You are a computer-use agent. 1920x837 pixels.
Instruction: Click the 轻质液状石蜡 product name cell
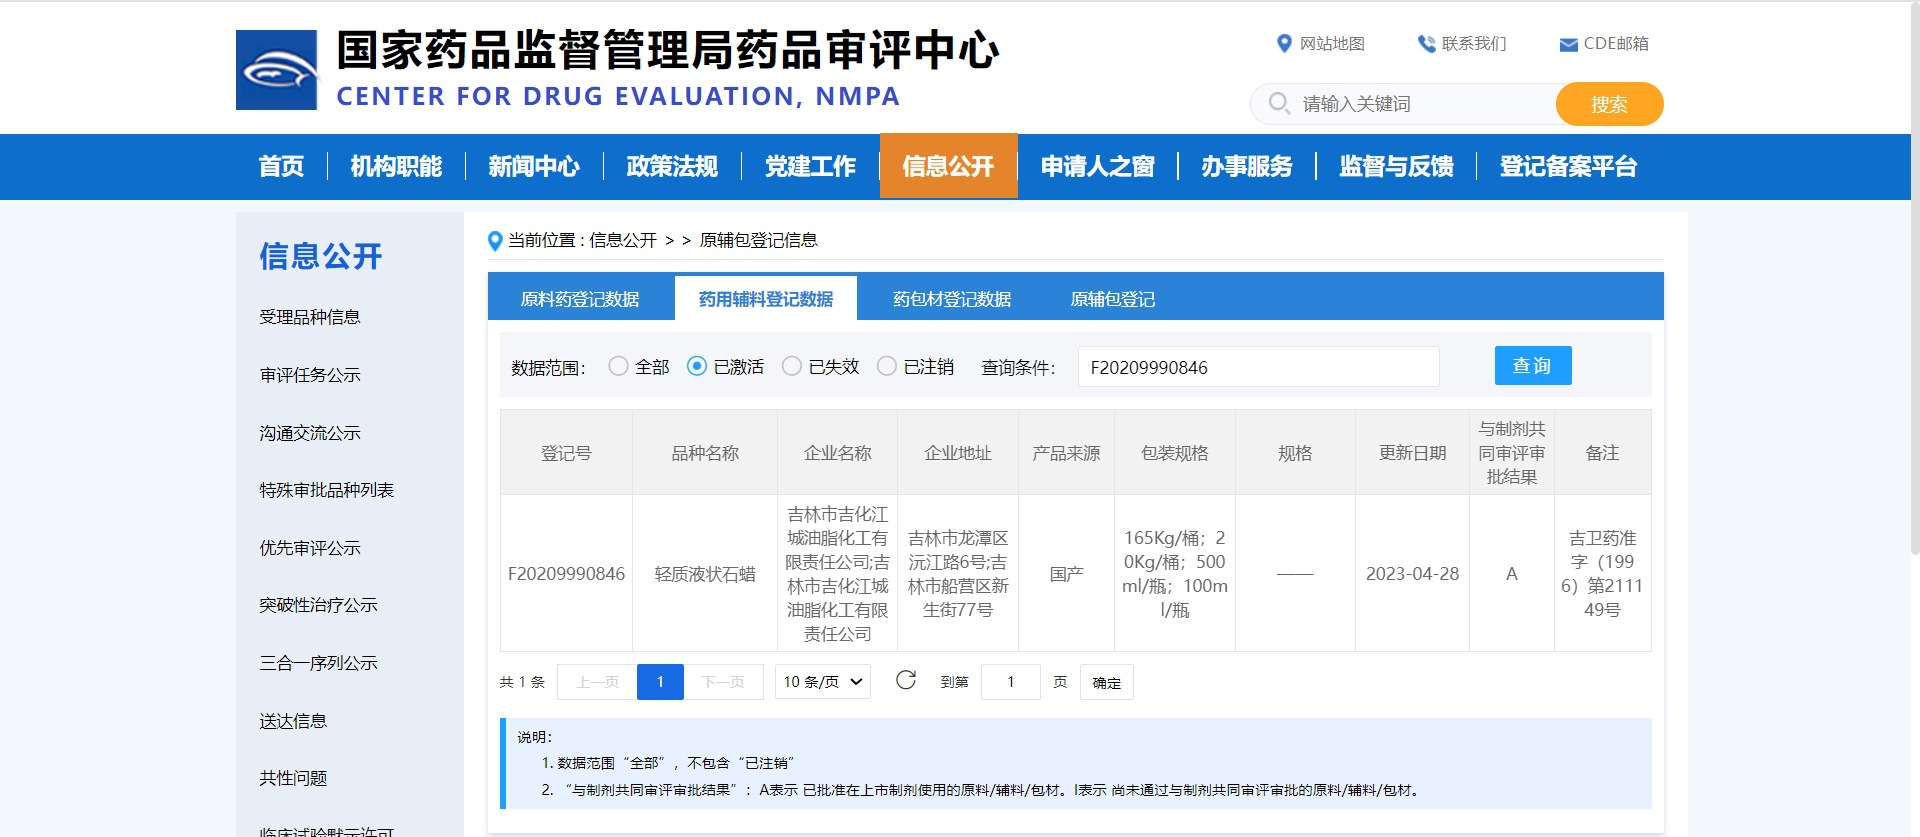705,574
